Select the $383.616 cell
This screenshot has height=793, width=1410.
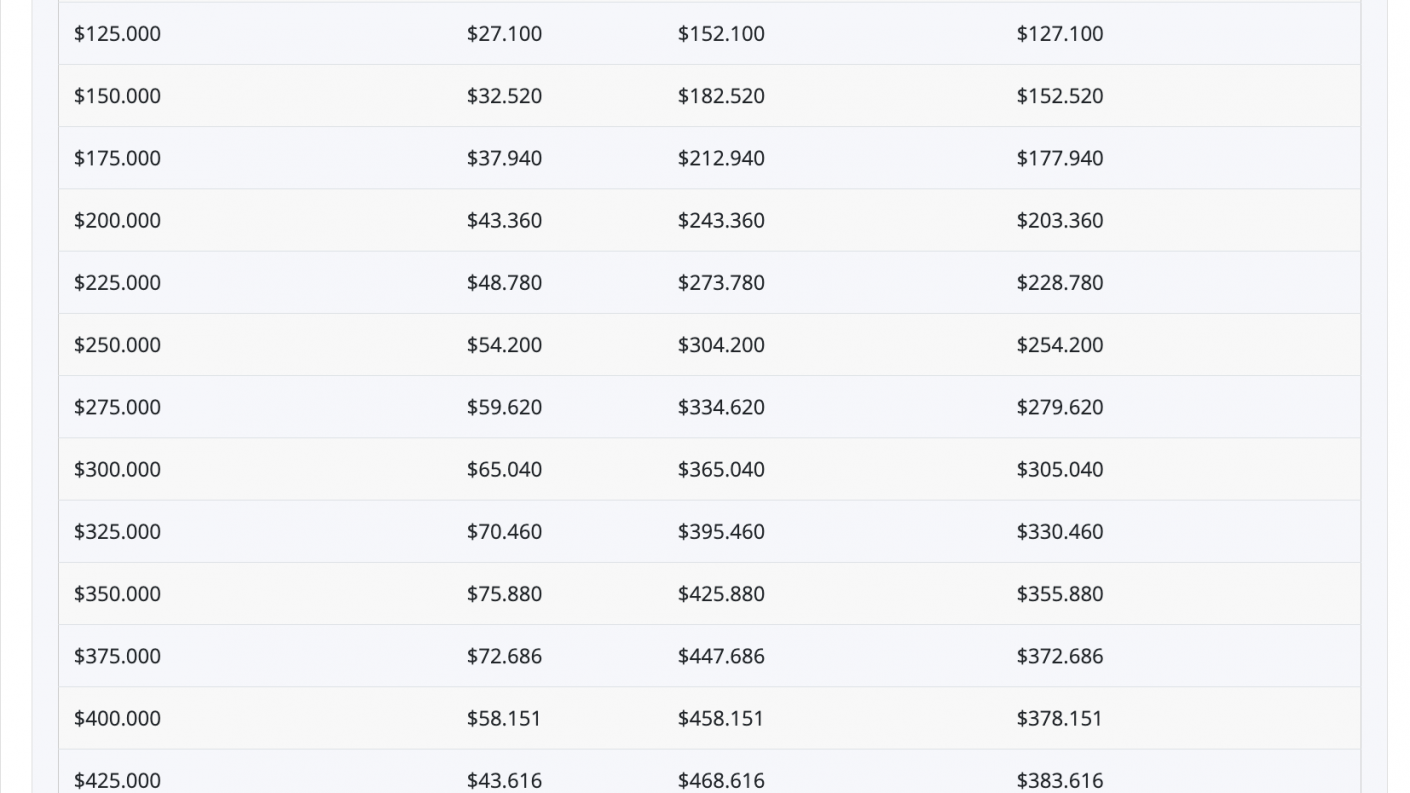1060,780
